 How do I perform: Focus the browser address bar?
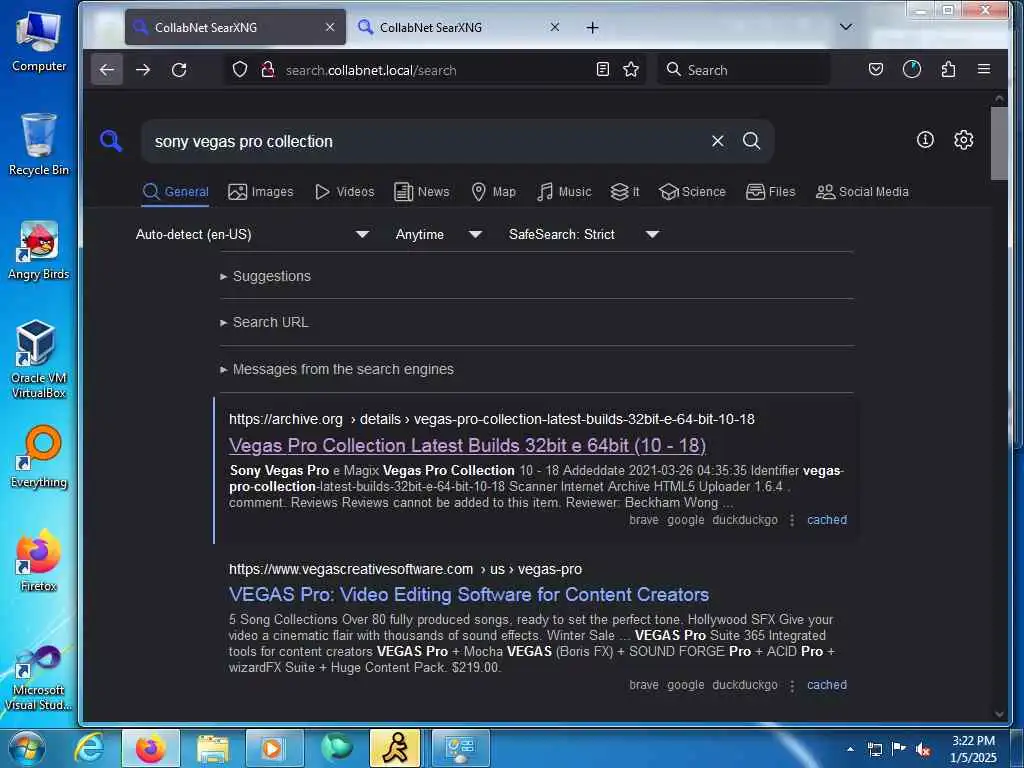pyautogui.click(x=434, y=70)
